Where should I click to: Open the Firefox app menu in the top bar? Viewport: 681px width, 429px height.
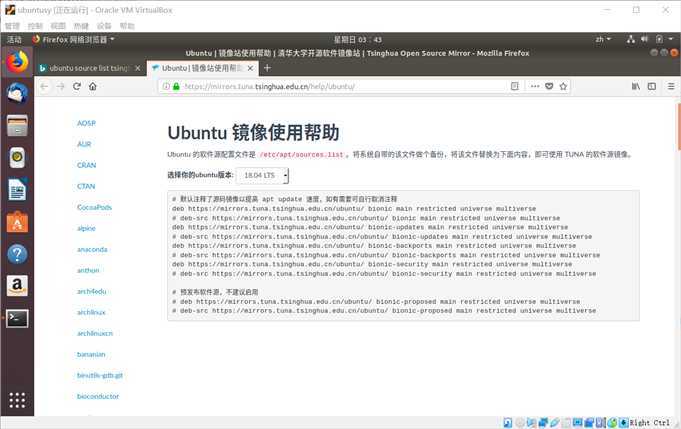tap(73, 40)
